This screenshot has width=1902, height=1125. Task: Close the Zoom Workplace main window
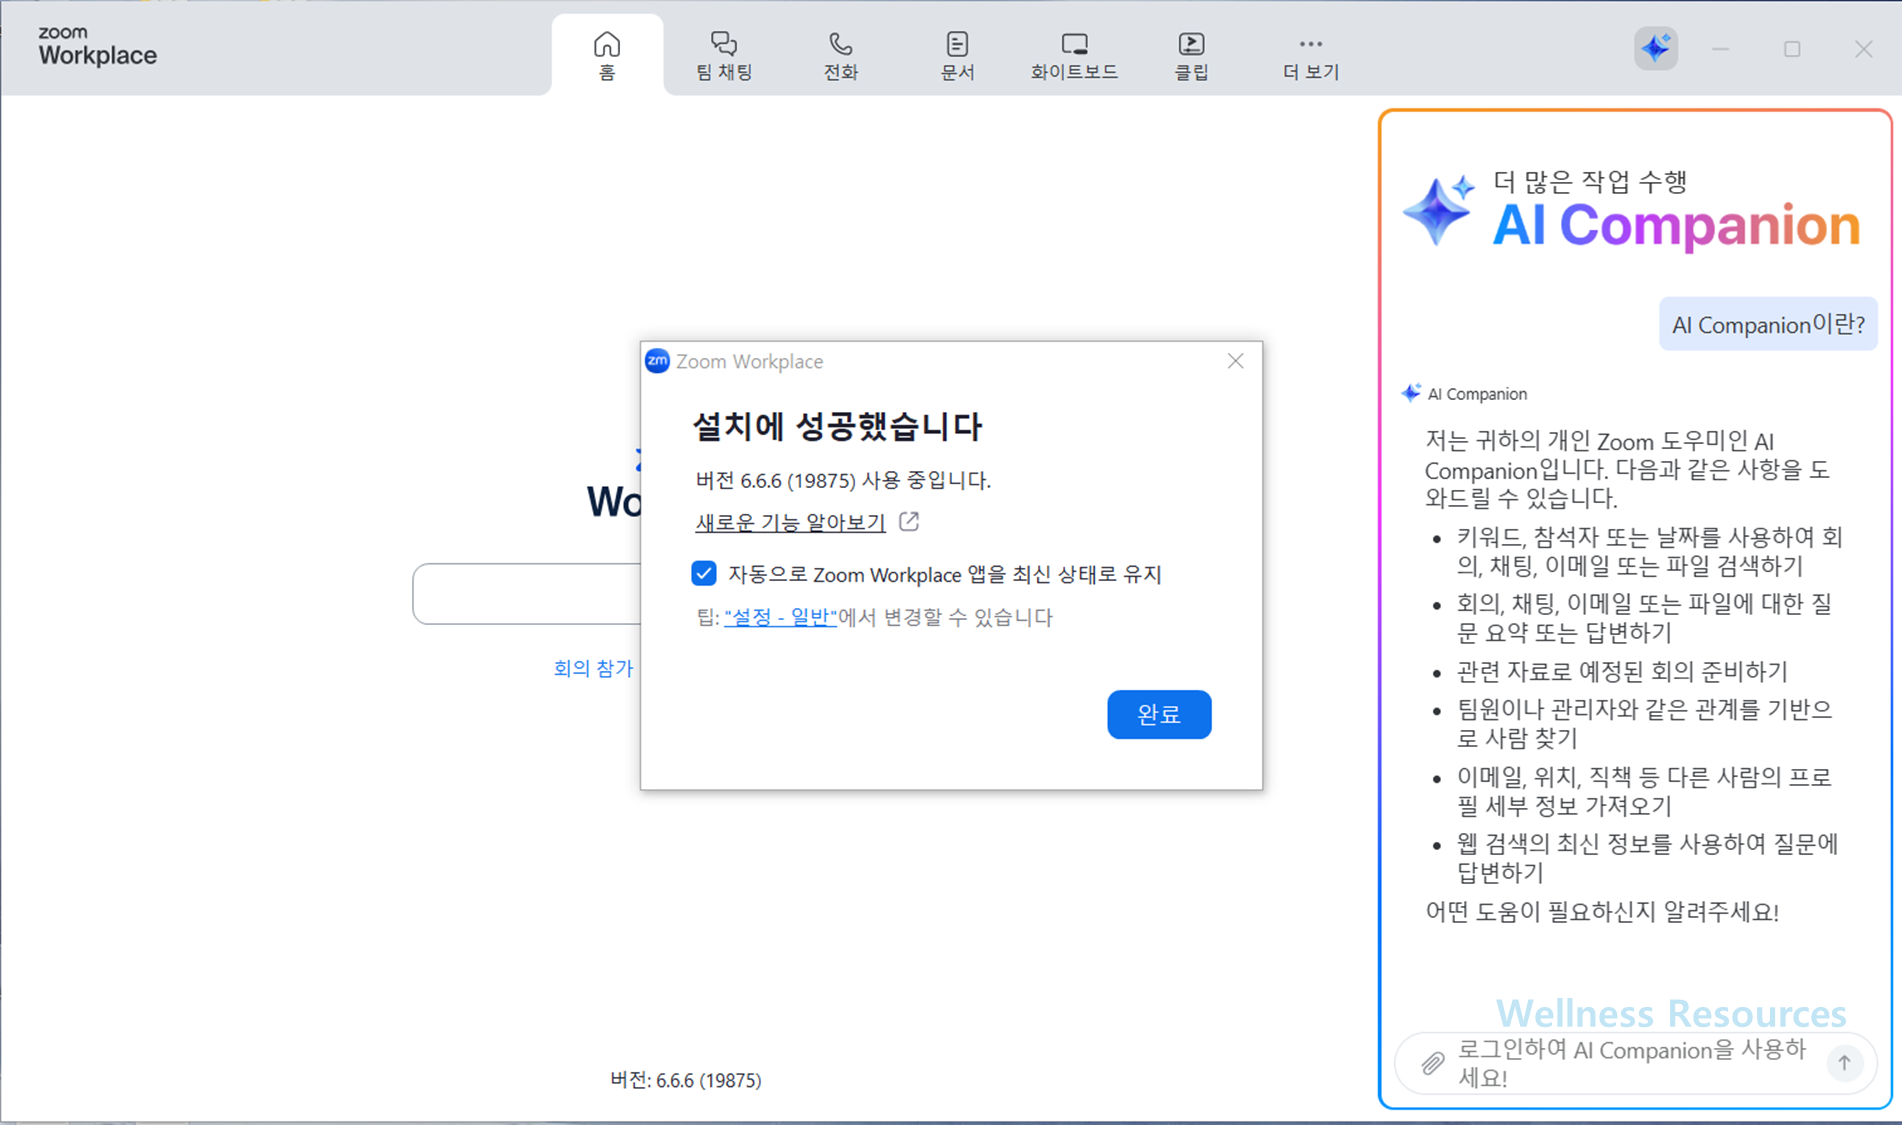(x=1863, y=48)
